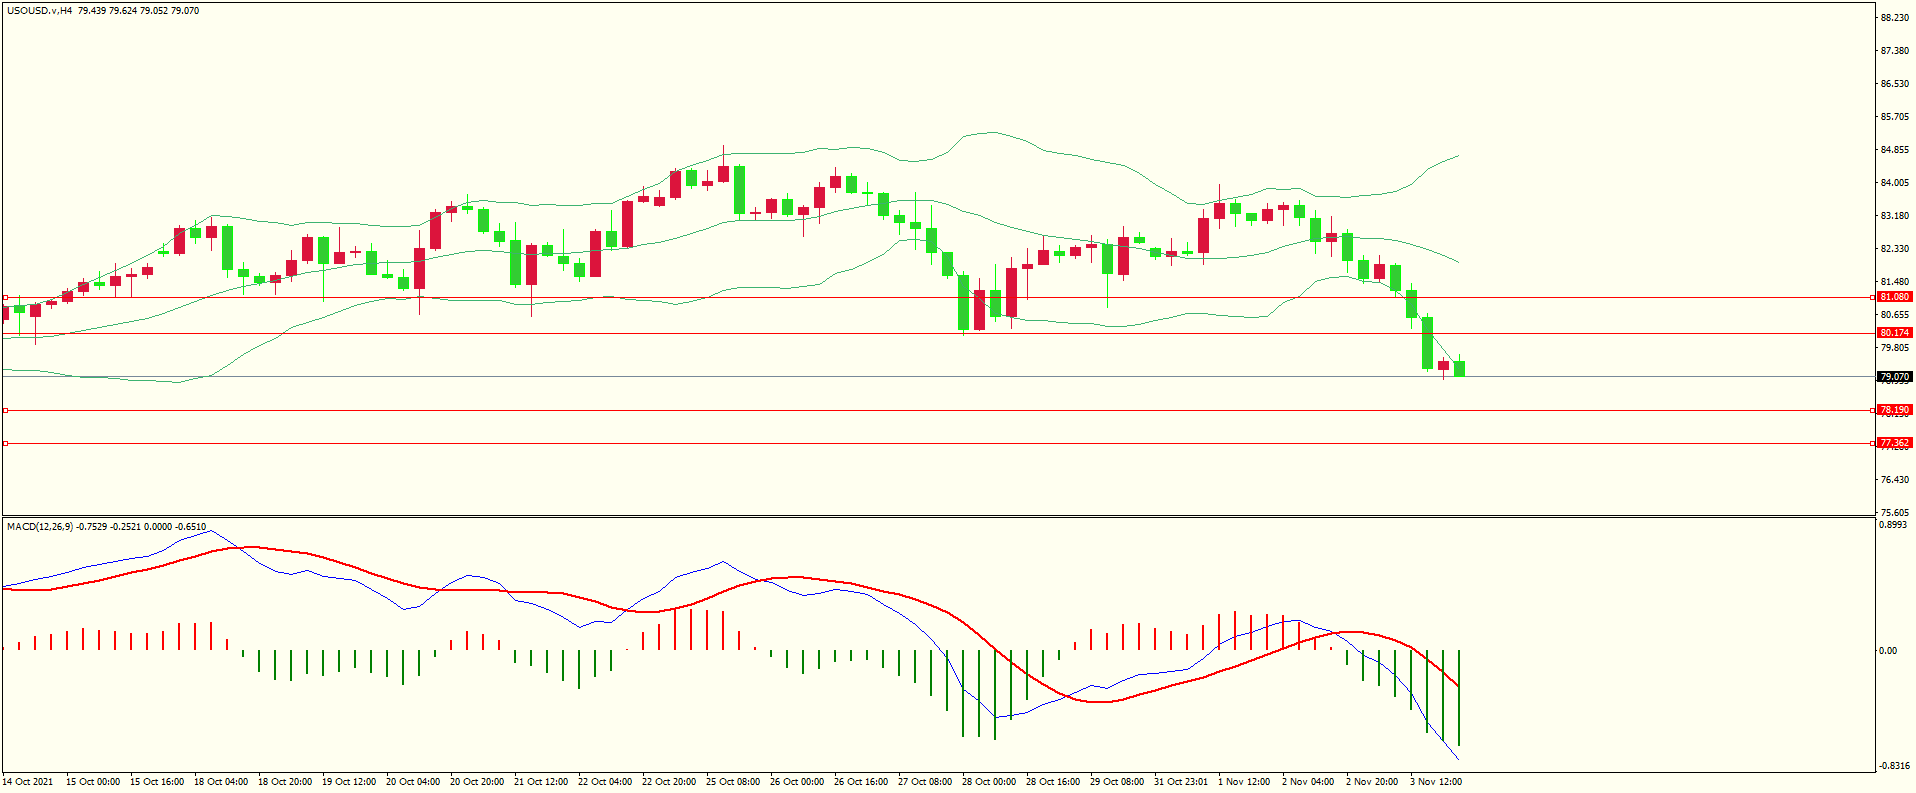The image size is (1916, 793).
Task: Click the 2 Nov 04:00 time axis label
Action: [x=1308, y=782]
